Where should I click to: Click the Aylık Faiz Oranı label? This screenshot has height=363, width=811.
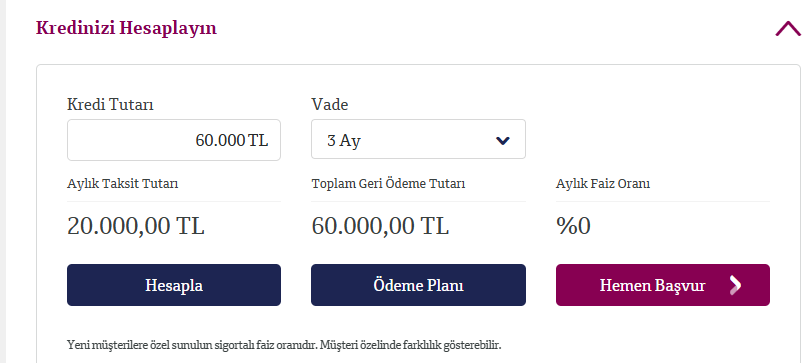603,184
